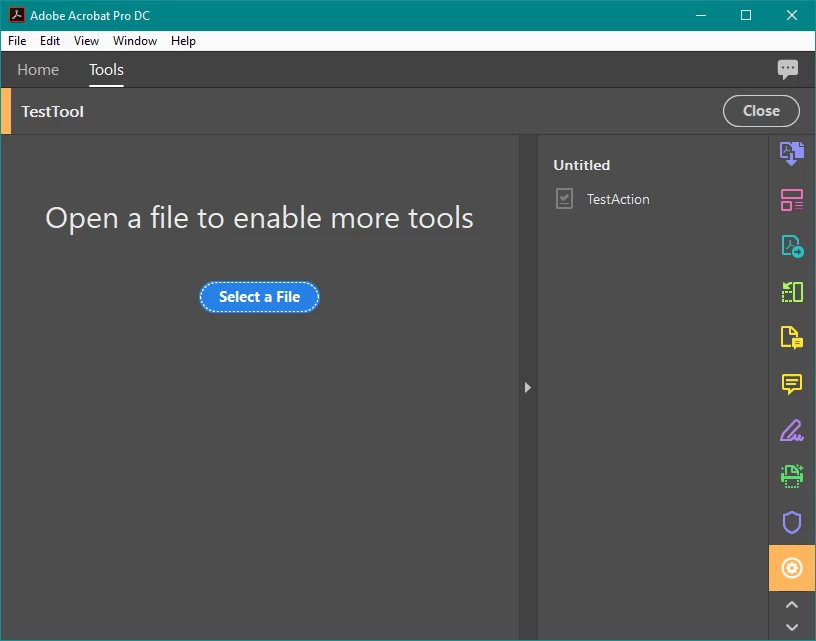Viewport: 816px width, 641px height.
Task: Open the Edit menu
Action: click(x=50, y=41)
